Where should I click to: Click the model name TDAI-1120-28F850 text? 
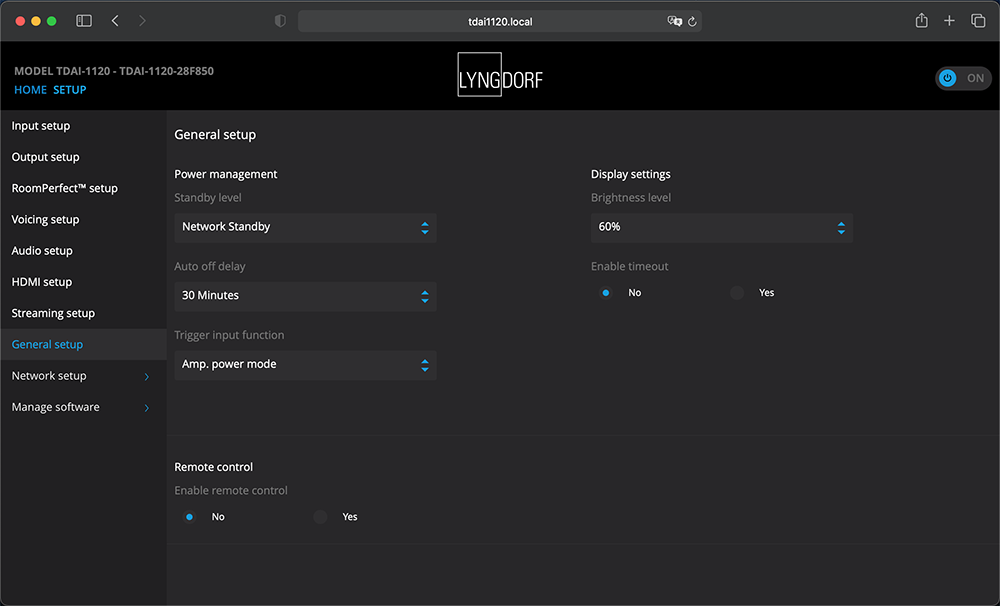(166, 71)
